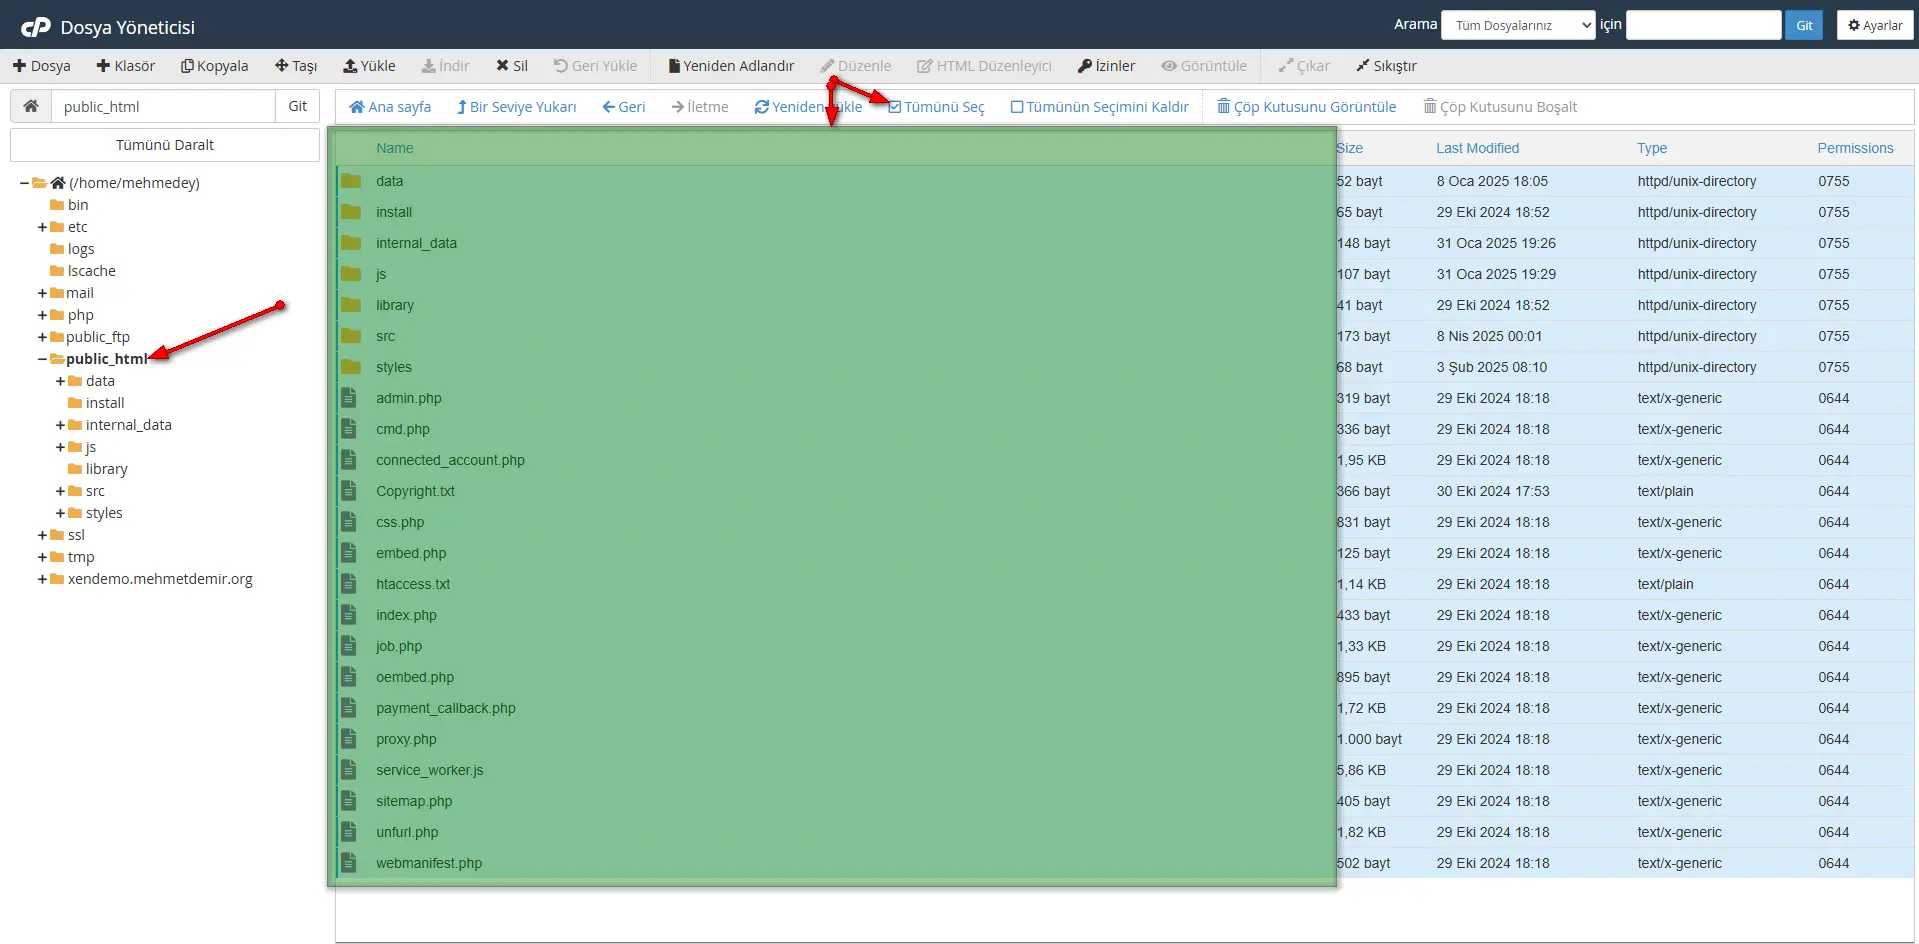Viewport: 1919px width, 944px height.
Task: Collapse the tree with Tümünü Daralt
Action: coord(165,144)
